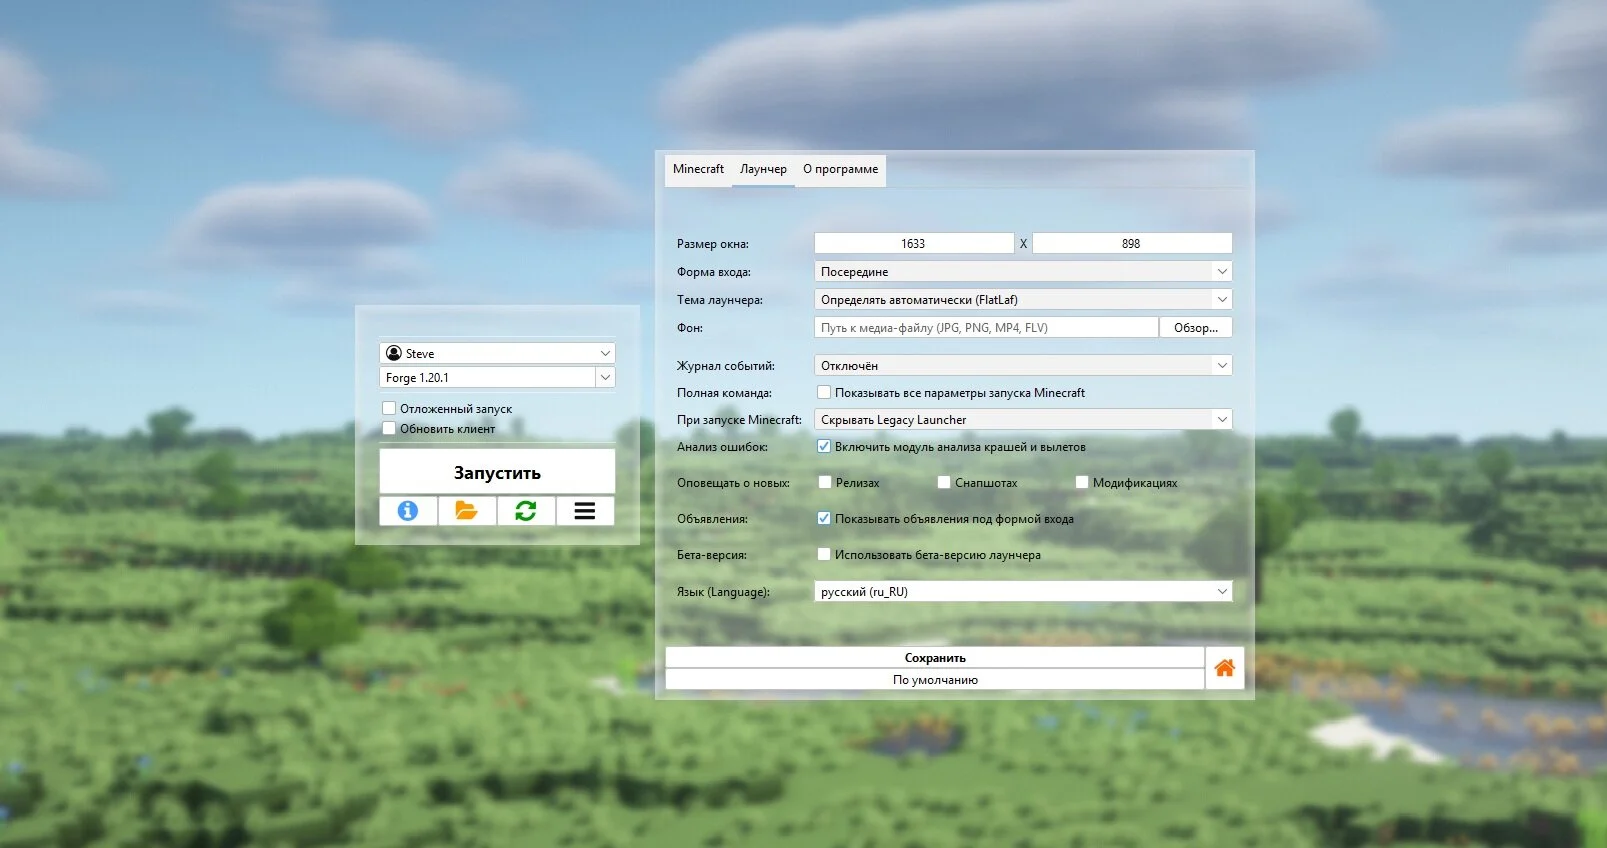The width and height of the screenshot is (1607, 848).
Task: Check Использовать бета-версию лаунчера option
Action: (824, 554)
